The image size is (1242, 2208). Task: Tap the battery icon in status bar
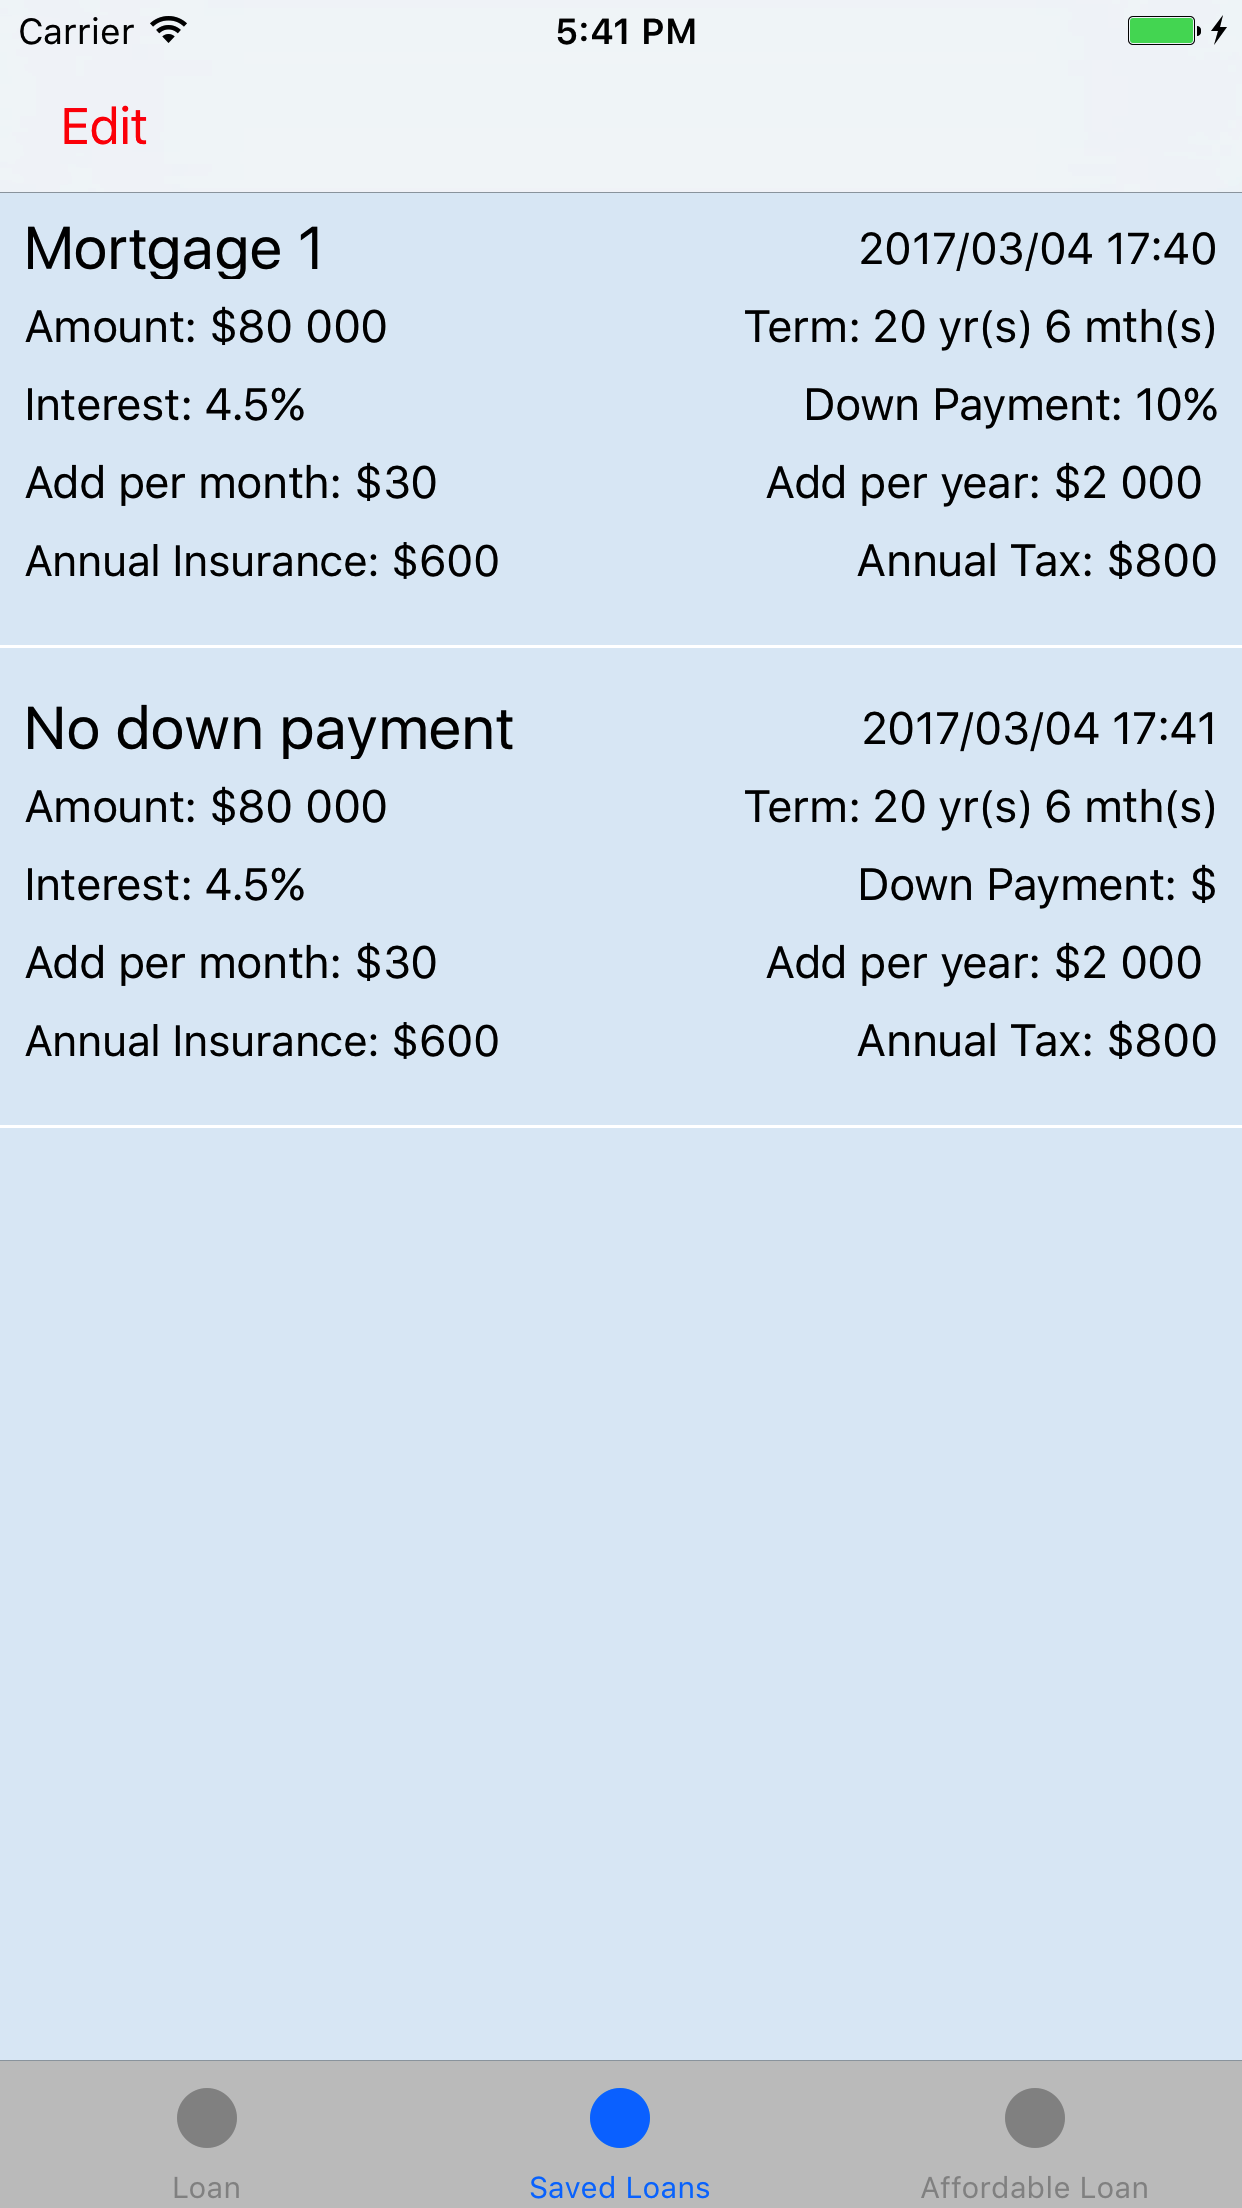click(1164, 31)
